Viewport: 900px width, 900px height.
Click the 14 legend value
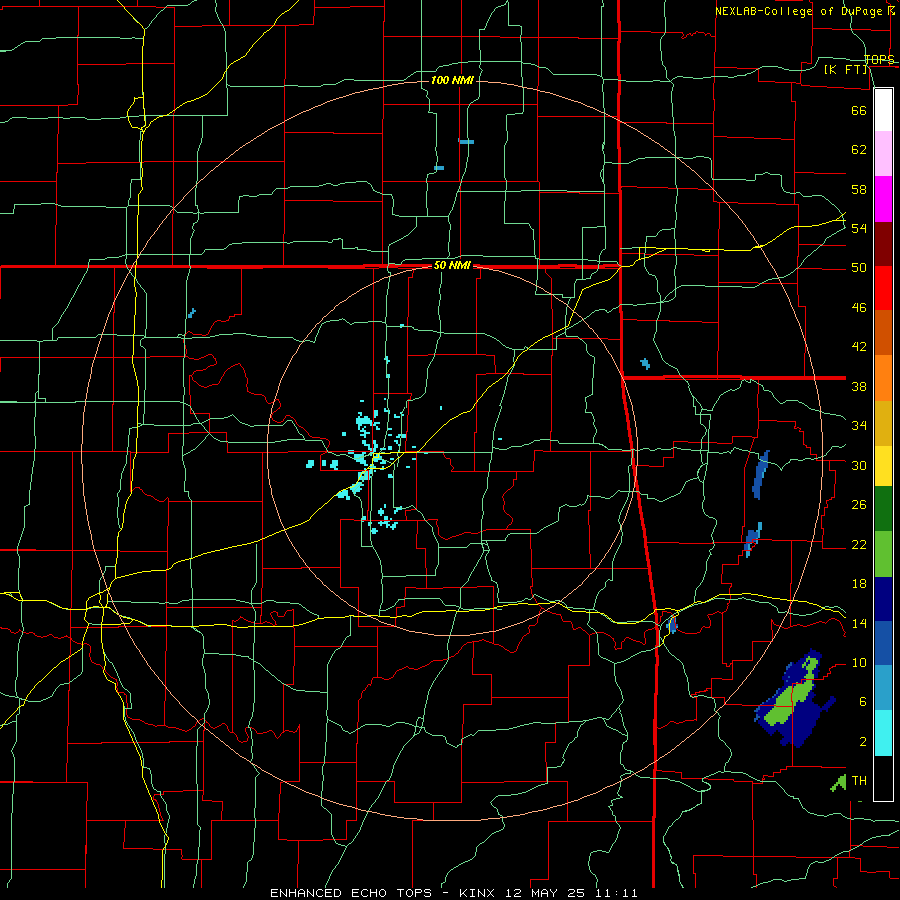click(859, 623)
